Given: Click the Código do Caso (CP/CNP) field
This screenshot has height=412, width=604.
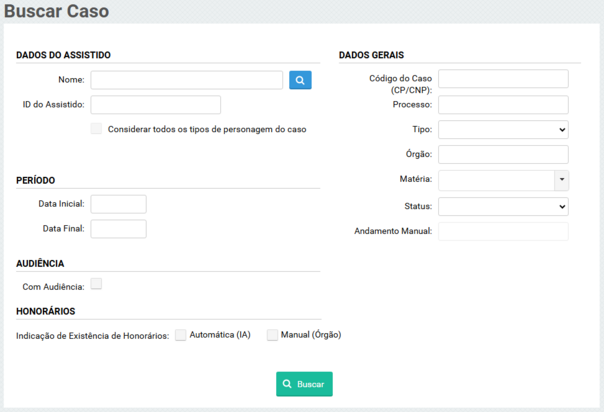Looking at the screenshot, I should [x=503, y=79].
